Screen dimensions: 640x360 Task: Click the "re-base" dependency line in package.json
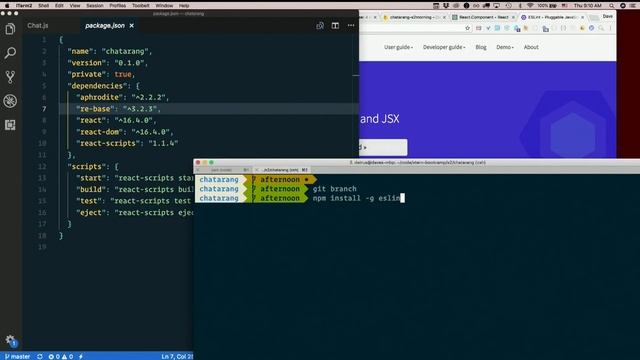point(209,109)
